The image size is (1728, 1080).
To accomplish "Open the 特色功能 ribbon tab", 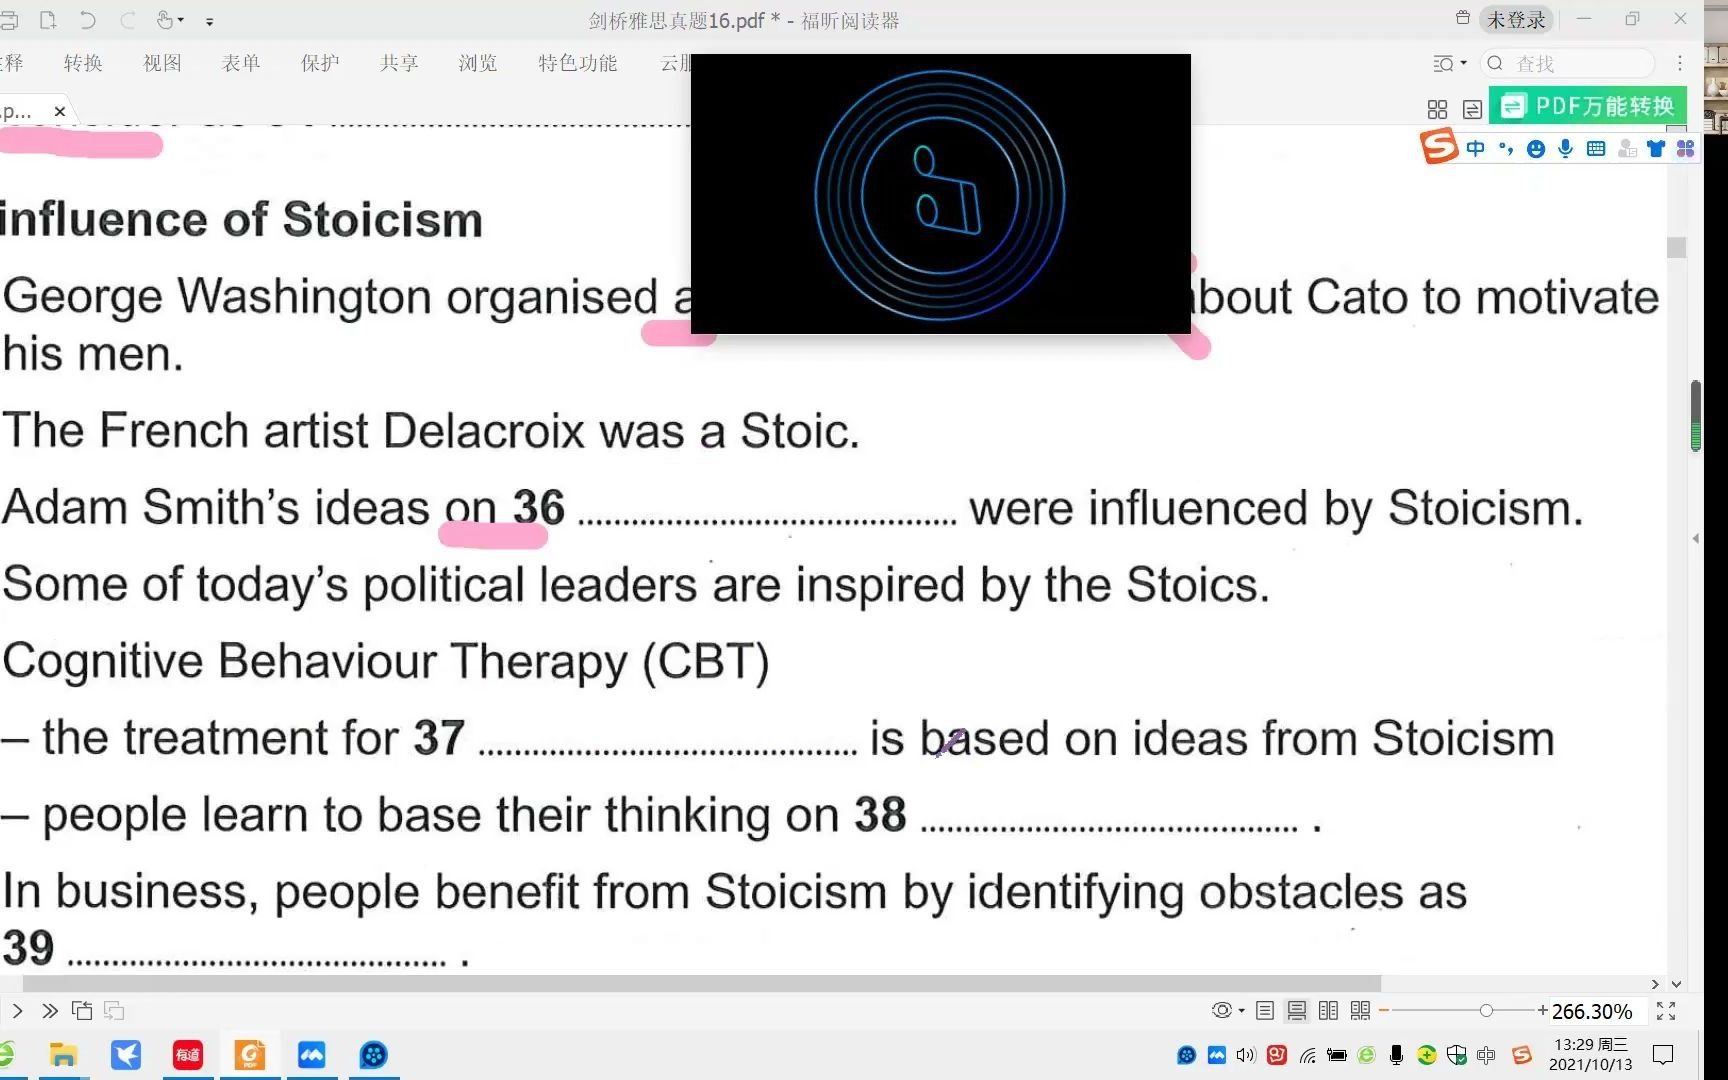I will (578, 63).
